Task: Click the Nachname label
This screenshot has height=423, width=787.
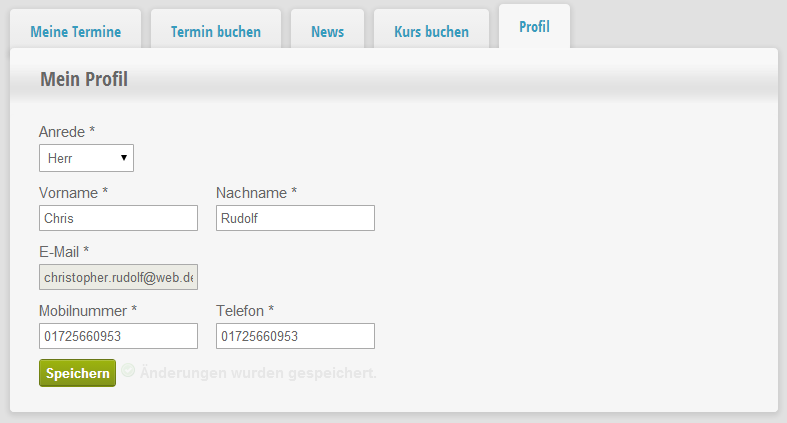Action: pos(256,193)
